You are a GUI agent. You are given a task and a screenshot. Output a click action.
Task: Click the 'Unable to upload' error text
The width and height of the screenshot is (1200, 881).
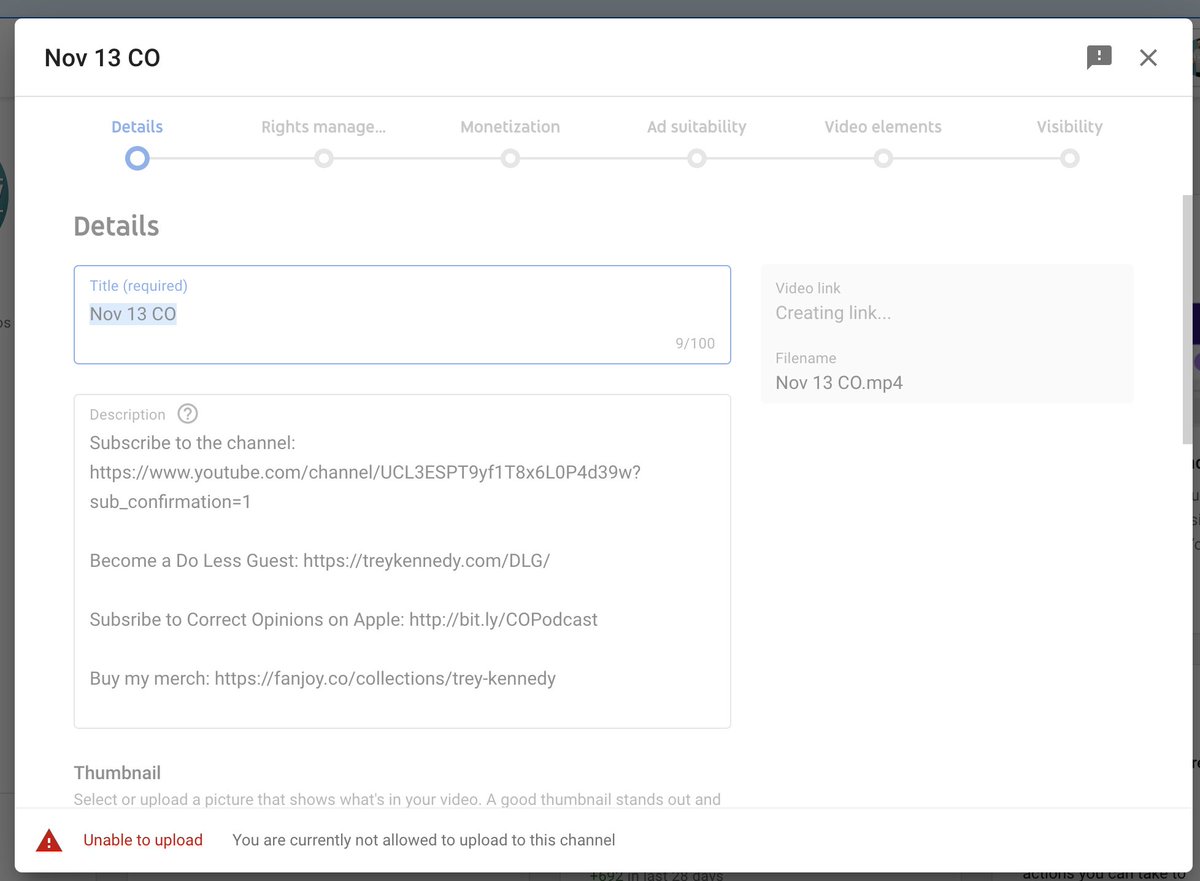coord(143,840)
